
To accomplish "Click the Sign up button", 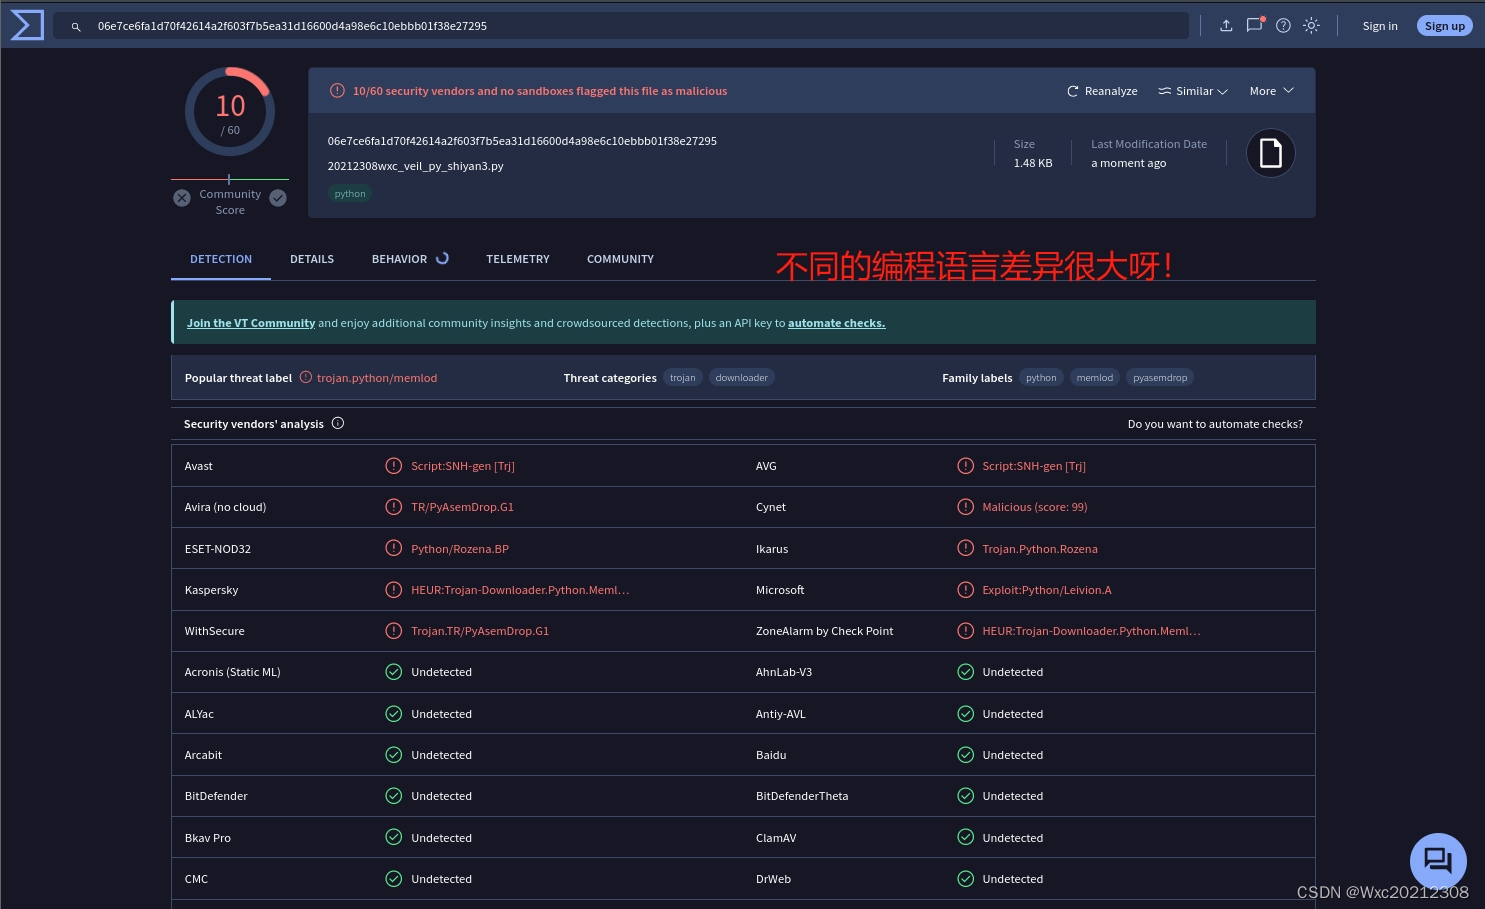I will [1444, 26].
